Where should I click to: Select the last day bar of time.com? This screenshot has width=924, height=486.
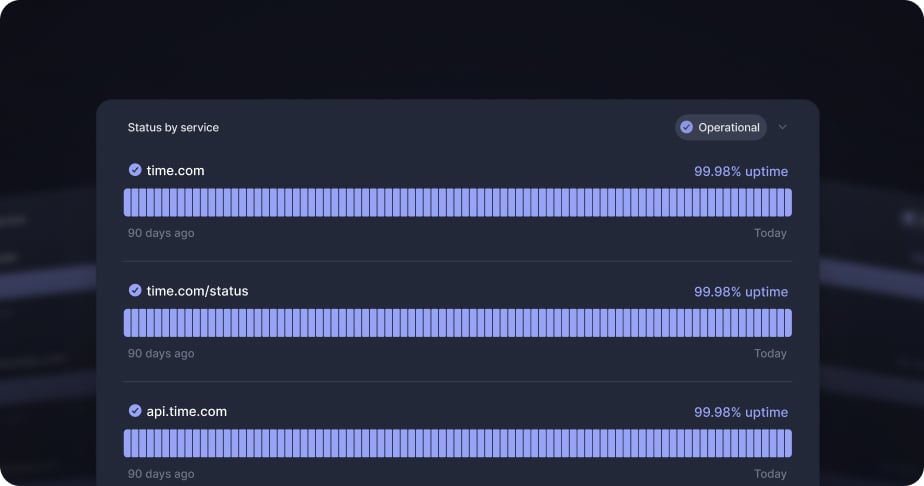pos(788,203)
